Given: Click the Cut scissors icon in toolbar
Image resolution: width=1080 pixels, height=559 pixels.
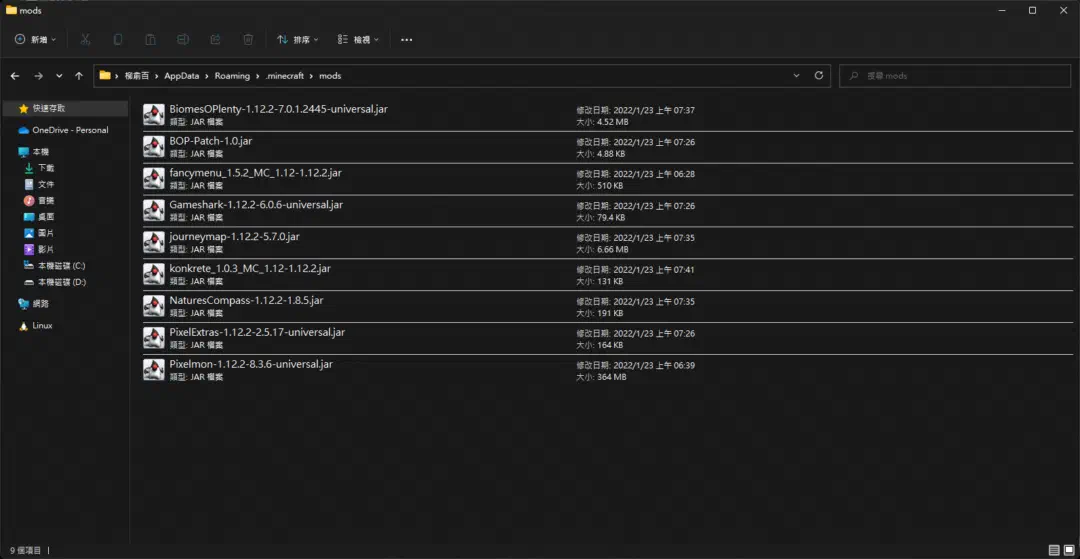Looking at the screenshot, I should coord(85,40).
